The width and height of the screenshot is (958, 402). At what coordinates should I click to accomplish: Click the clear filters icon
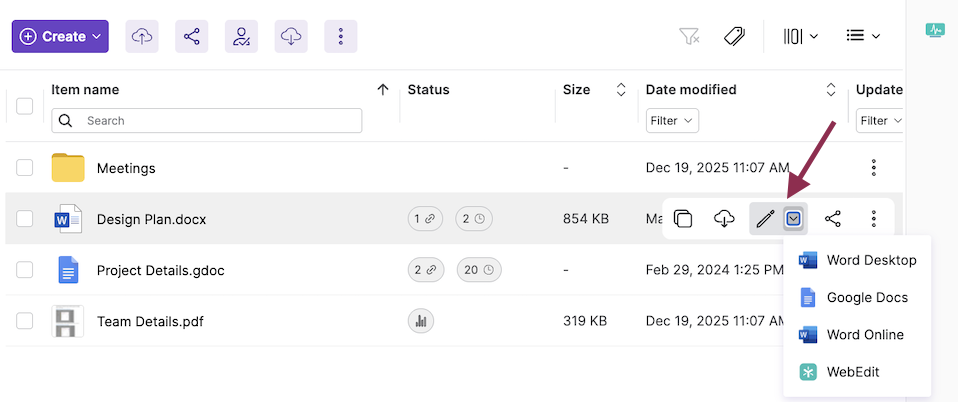(x=689, y=37)
